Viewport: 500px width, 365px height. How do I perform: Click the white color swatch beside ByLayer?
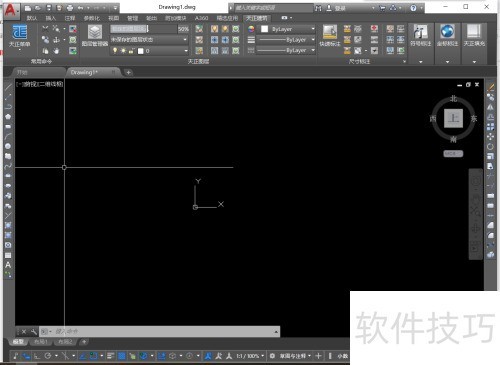264,29
